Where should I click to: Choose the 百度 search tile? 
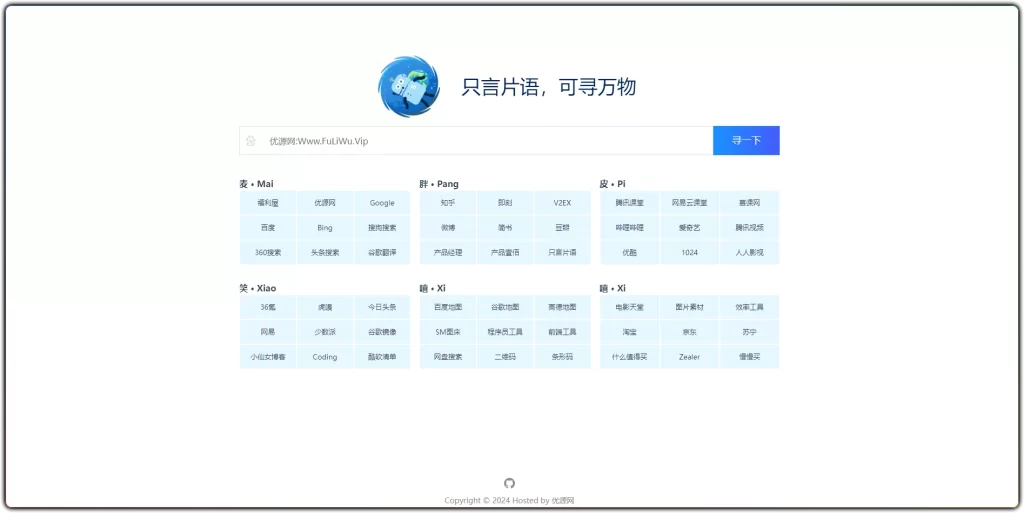[268, 228]
